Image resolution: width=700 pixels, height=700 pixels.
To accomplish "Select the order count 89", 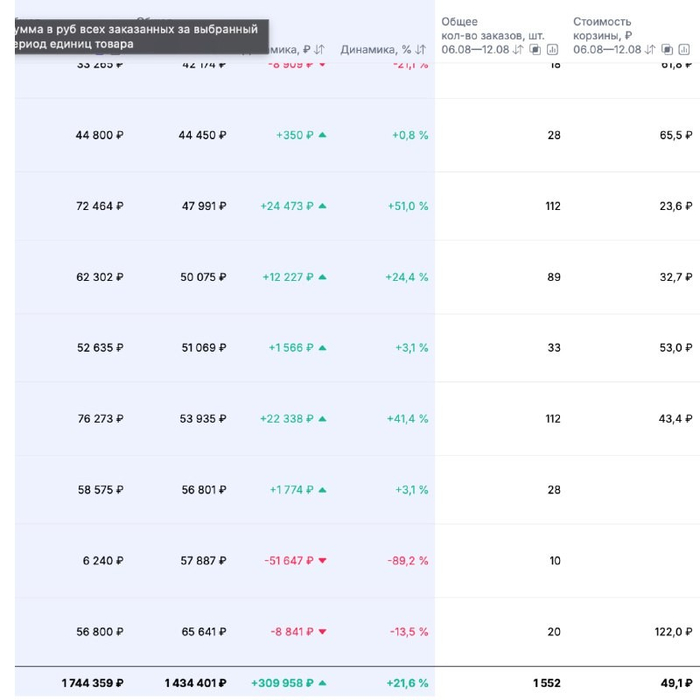I will click(x=554, y=277).
